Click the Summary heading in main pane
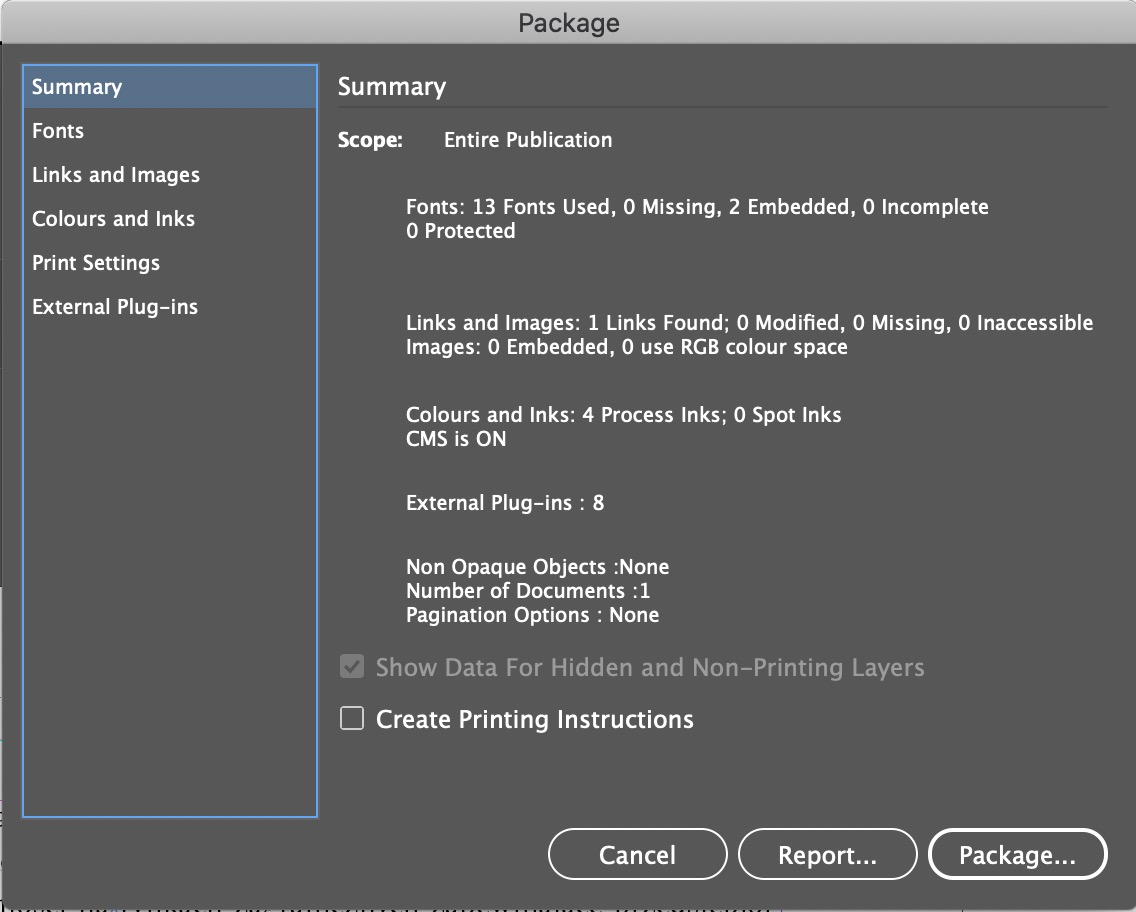Viewport: 1136px width, 912px height. pyautogui.click(x=392, y=87)
